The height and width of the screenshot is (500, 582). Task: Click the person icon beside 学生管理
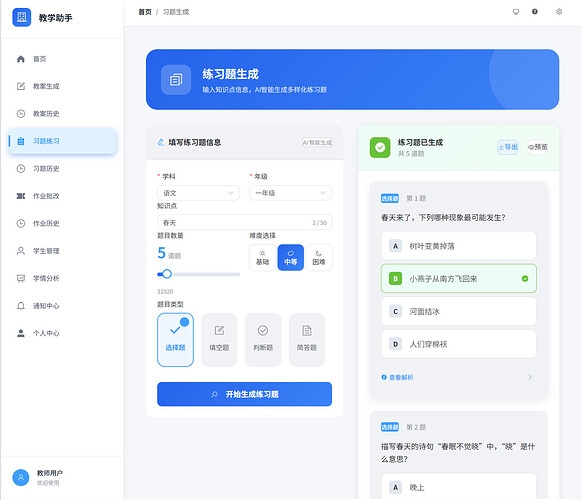click(x=21, y=251)
